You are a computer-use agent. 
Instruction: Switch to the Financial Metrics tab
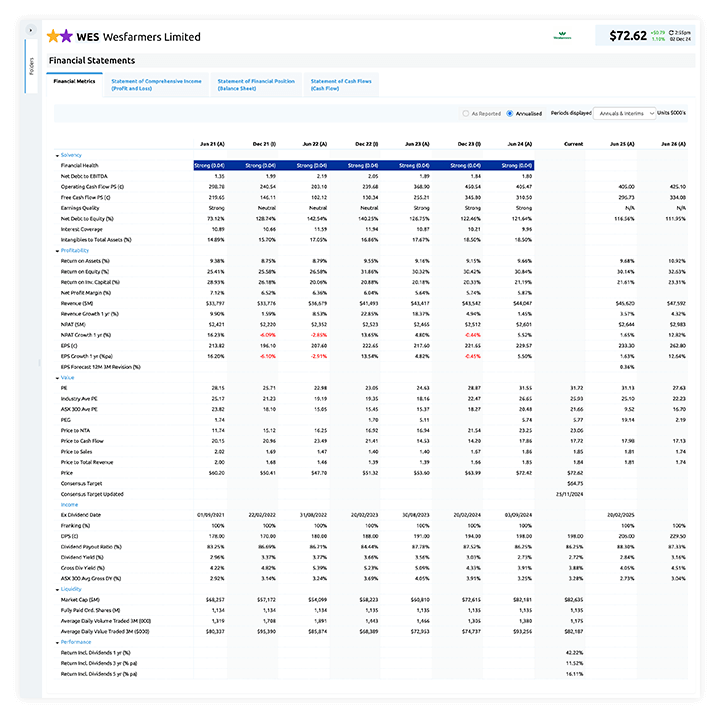tap(75, 81)
